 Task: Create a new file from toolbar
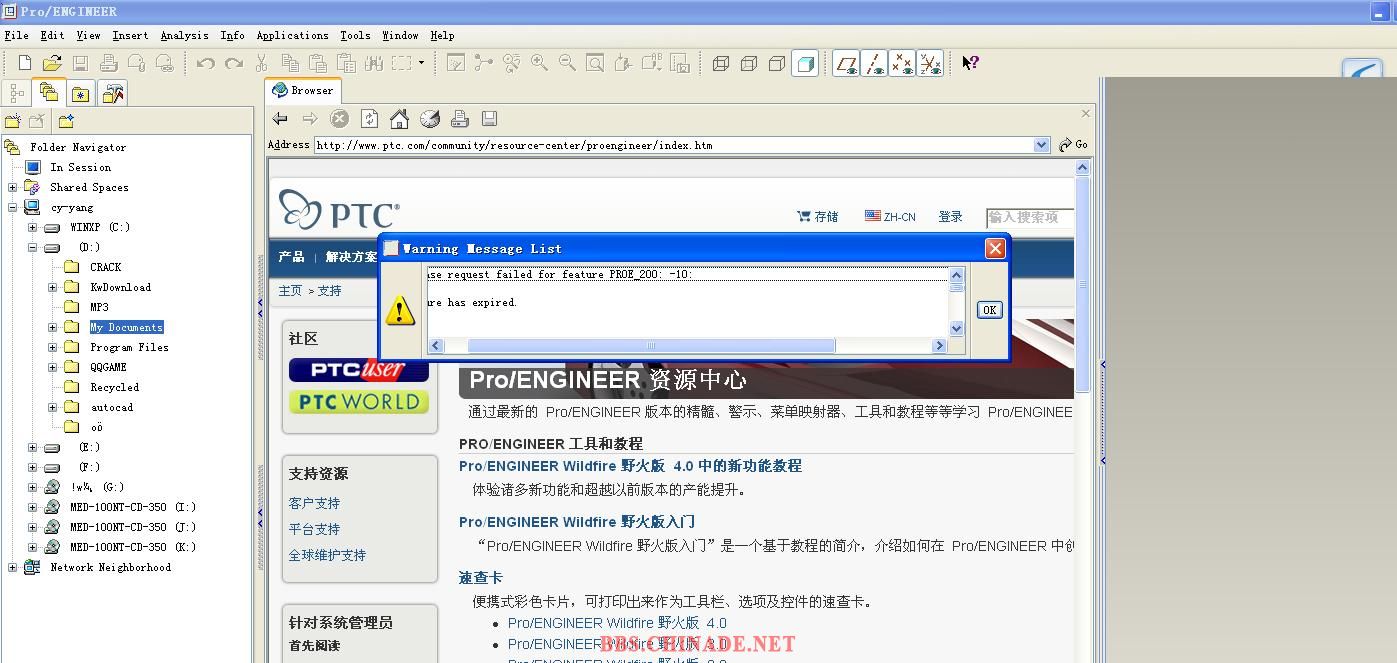click(25, 63)
